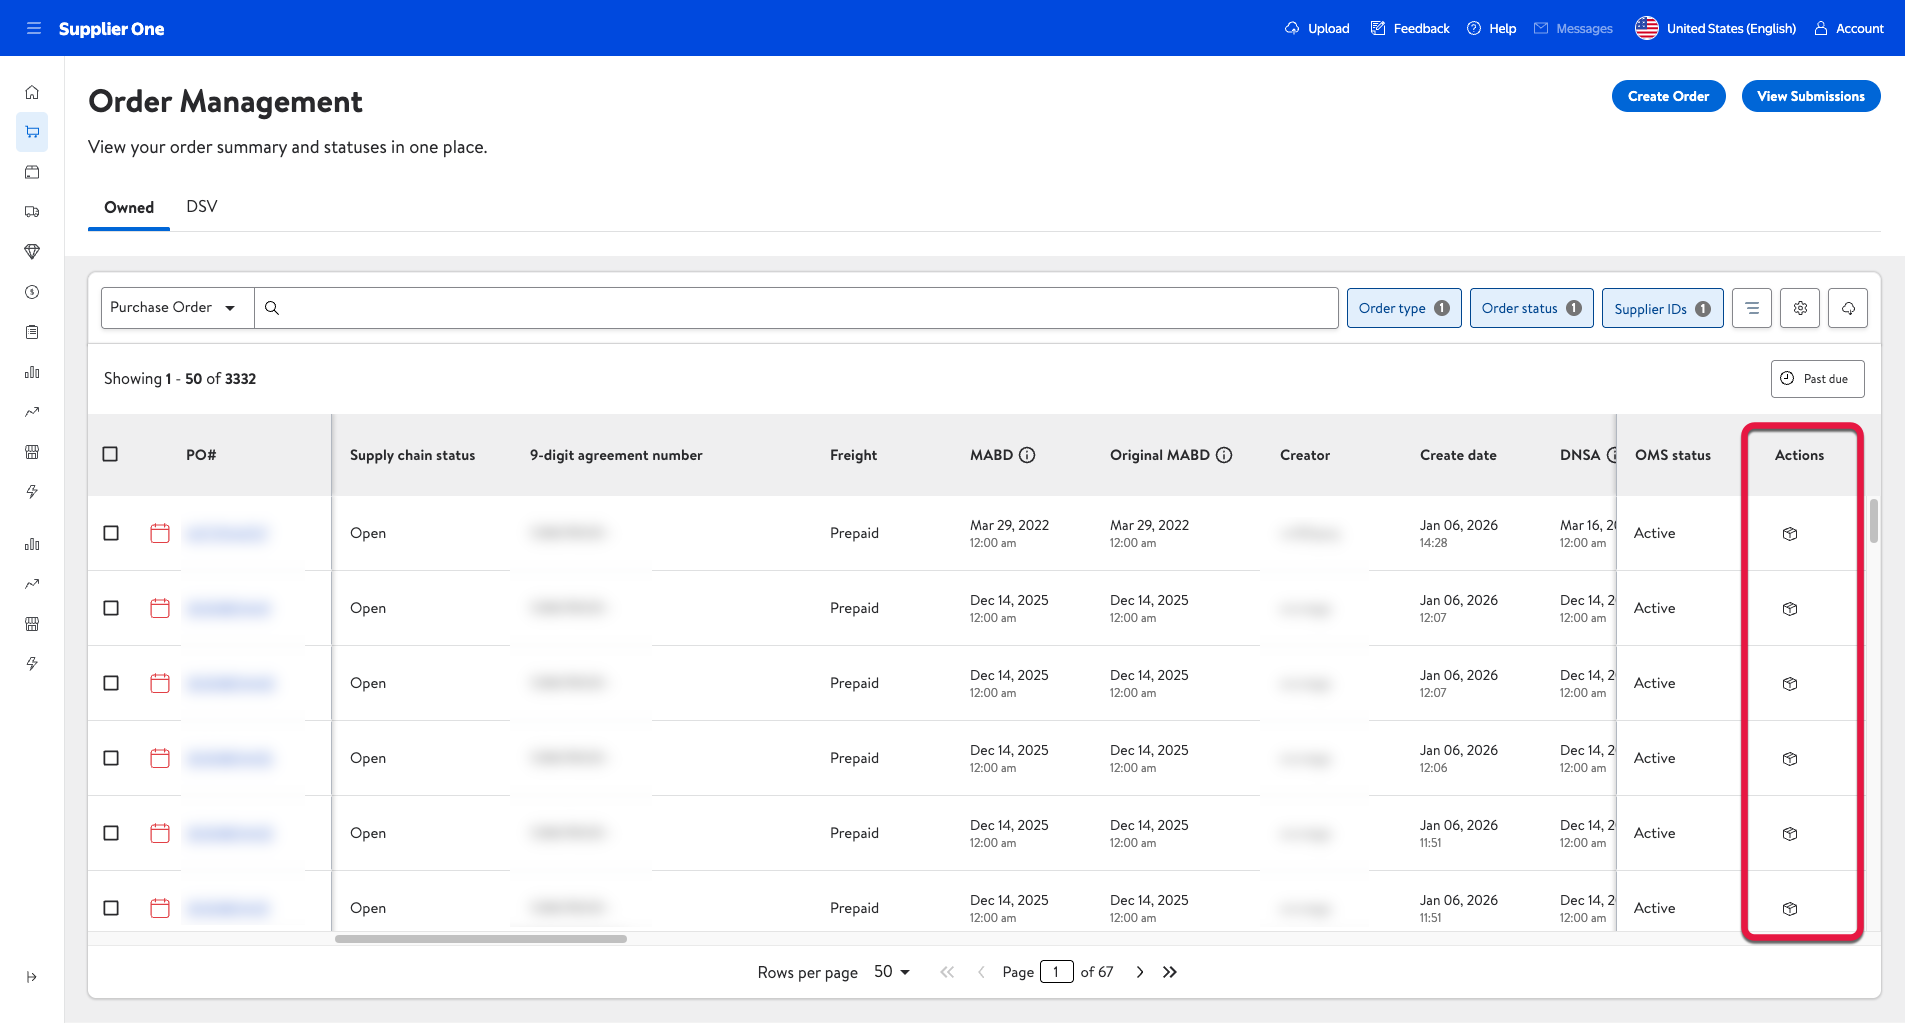Image resolution: width=1905 pixels, height=1023 pixels.
Task: Open the Order status filter
Action: pyautogui.click(x=1531, y=308)
